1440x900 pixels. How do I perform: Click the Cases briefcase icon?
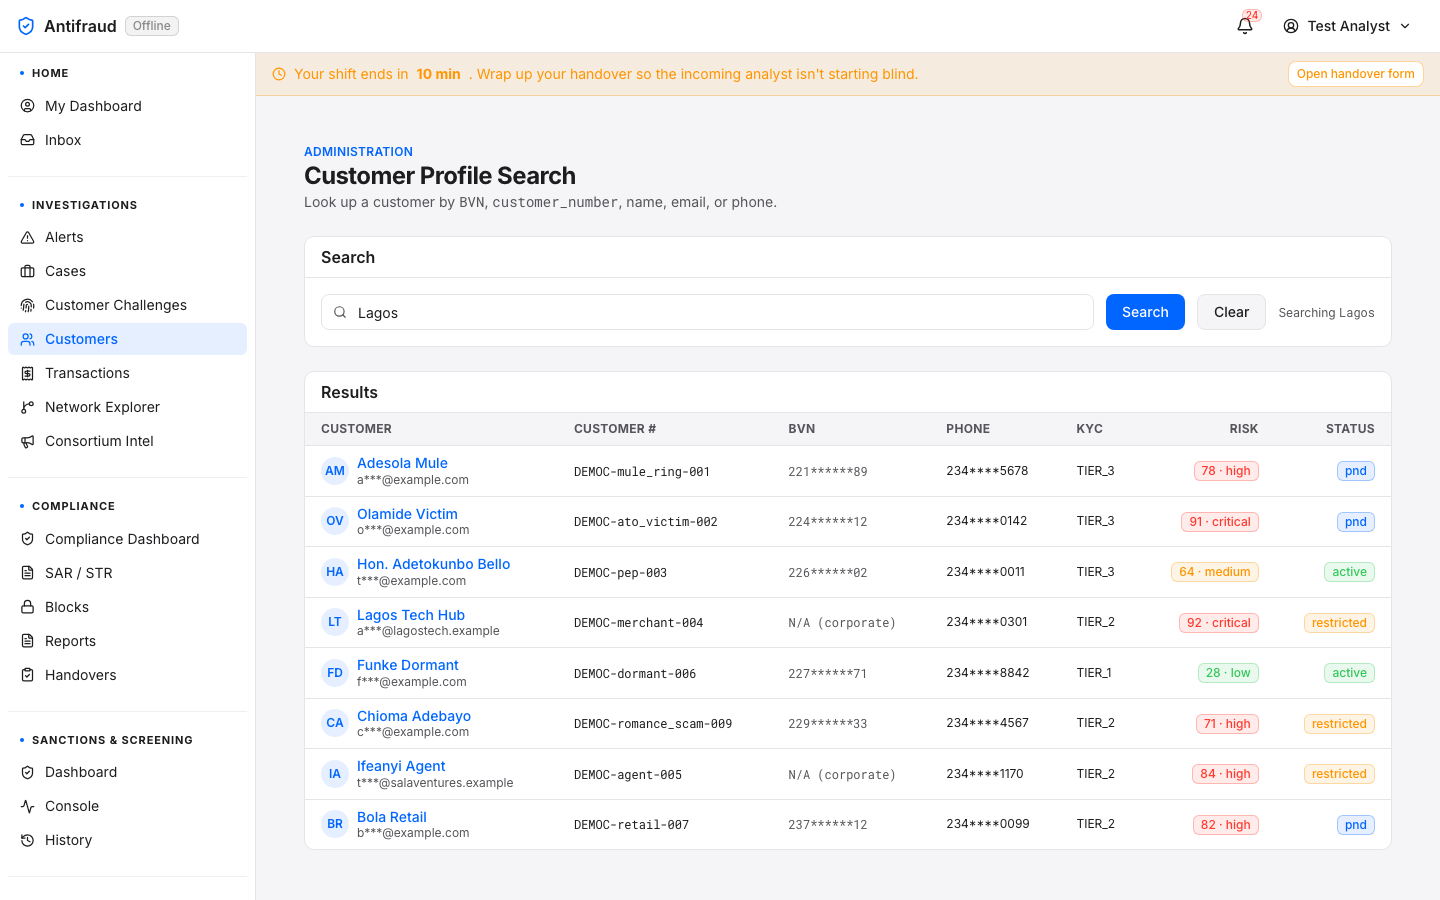coord(28,271)
